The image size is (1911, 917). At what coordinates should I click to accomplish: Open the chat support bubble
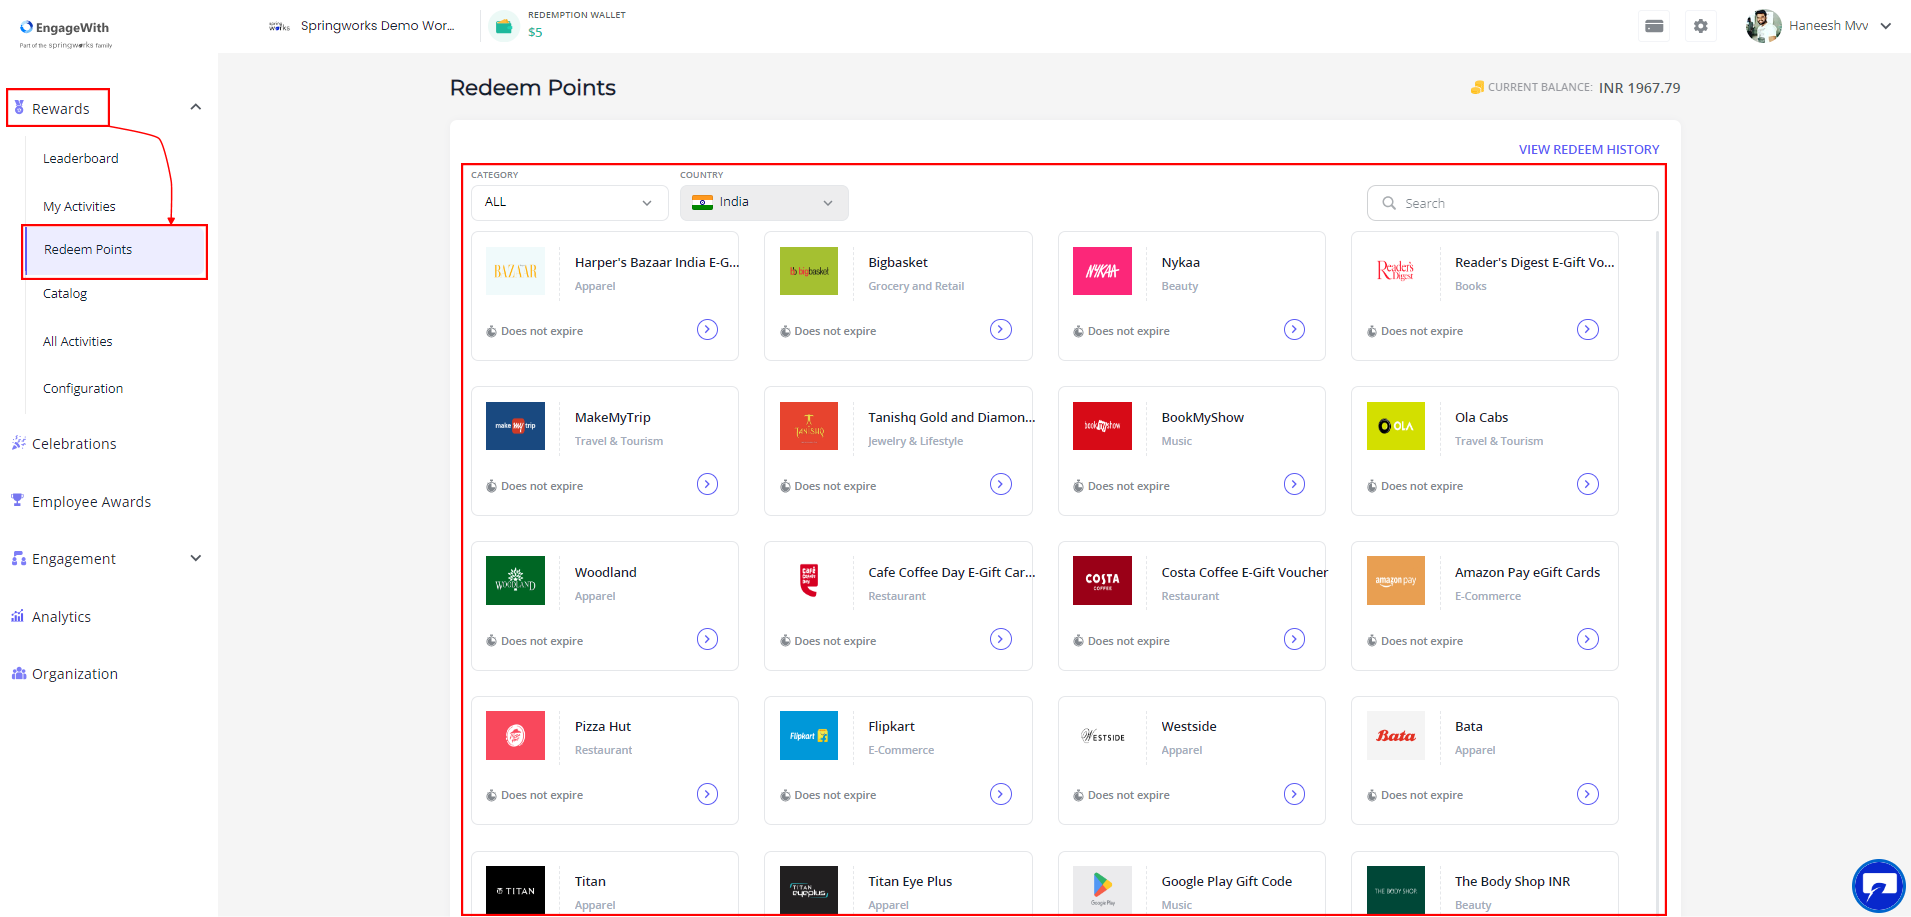click(1879, 886)
